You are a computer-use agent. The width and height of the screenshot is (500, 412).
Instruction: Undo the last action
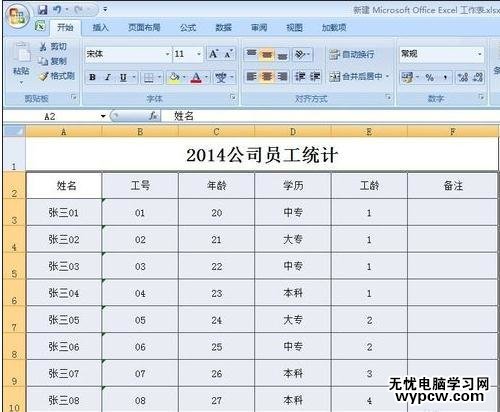click(x=57, y=10)
